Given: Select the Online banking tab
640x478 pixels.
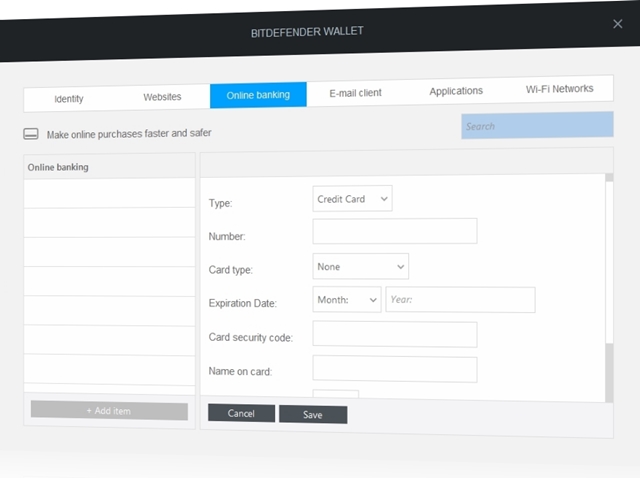Looking at the screenshot, I should 258,95.
